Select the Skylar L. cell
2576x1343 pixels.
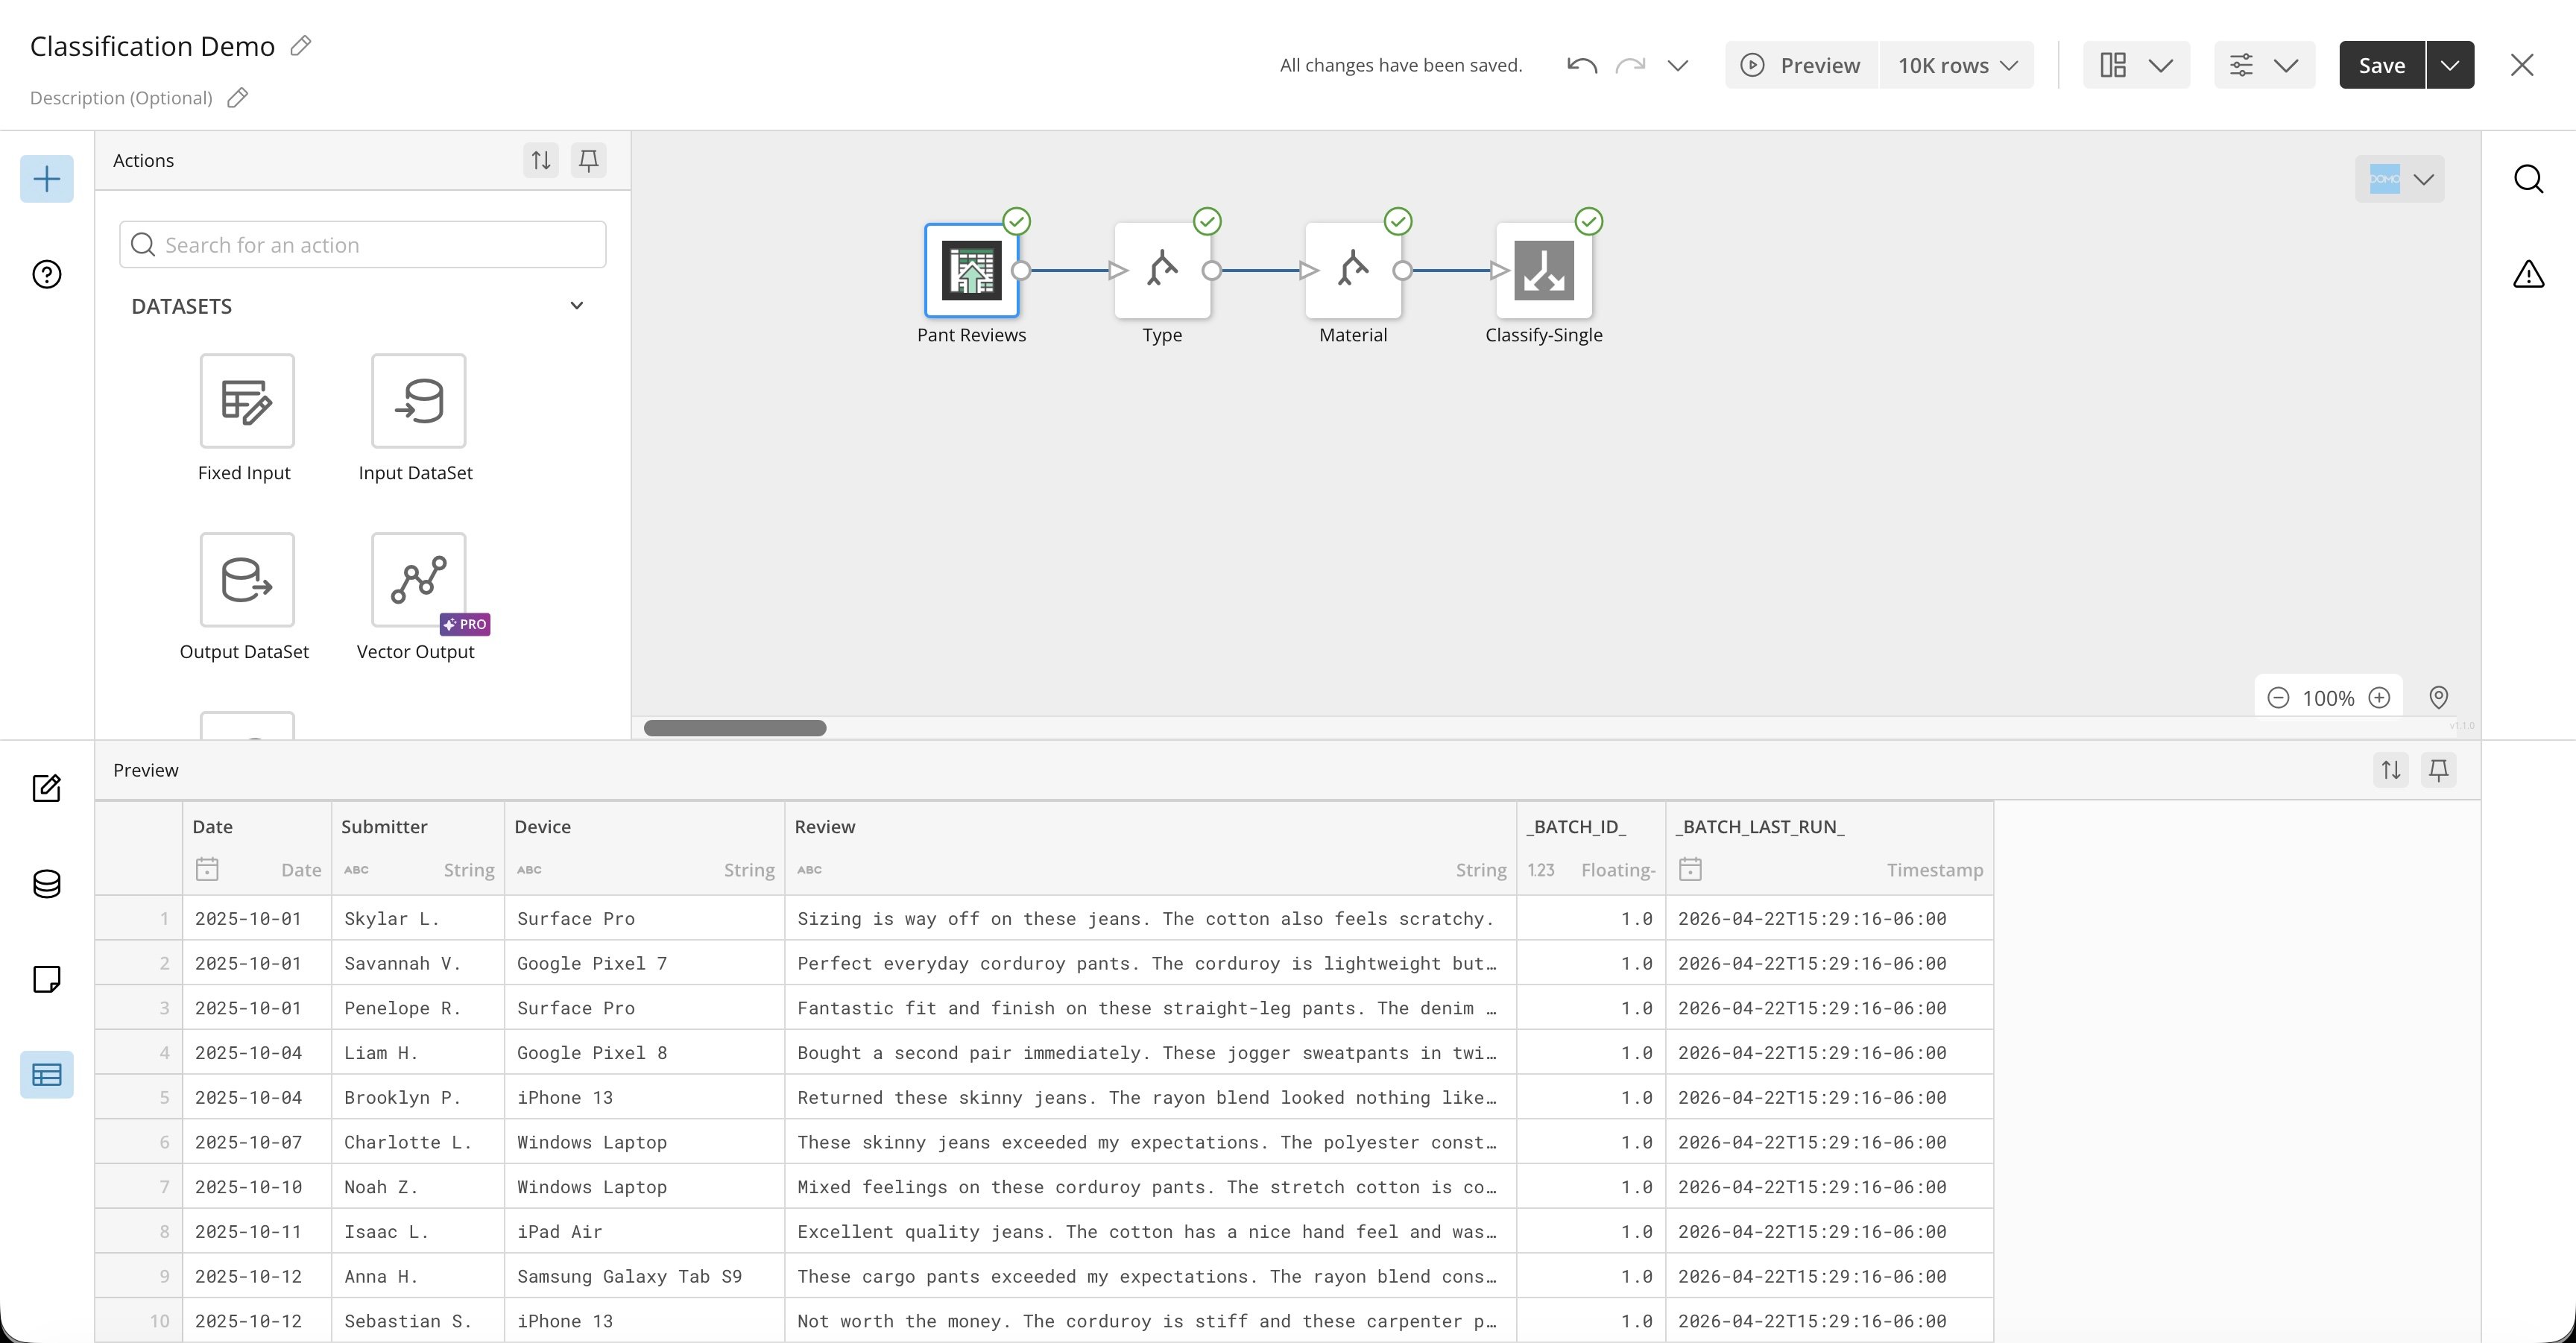[418, 918]
